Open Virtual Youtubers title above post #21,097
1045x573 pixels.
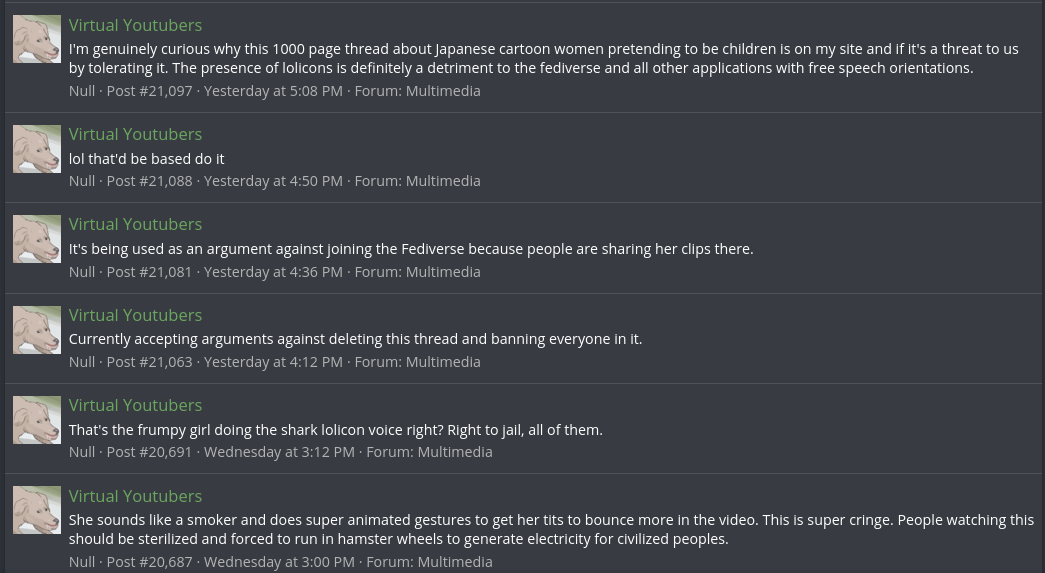(x=135, y=25)
